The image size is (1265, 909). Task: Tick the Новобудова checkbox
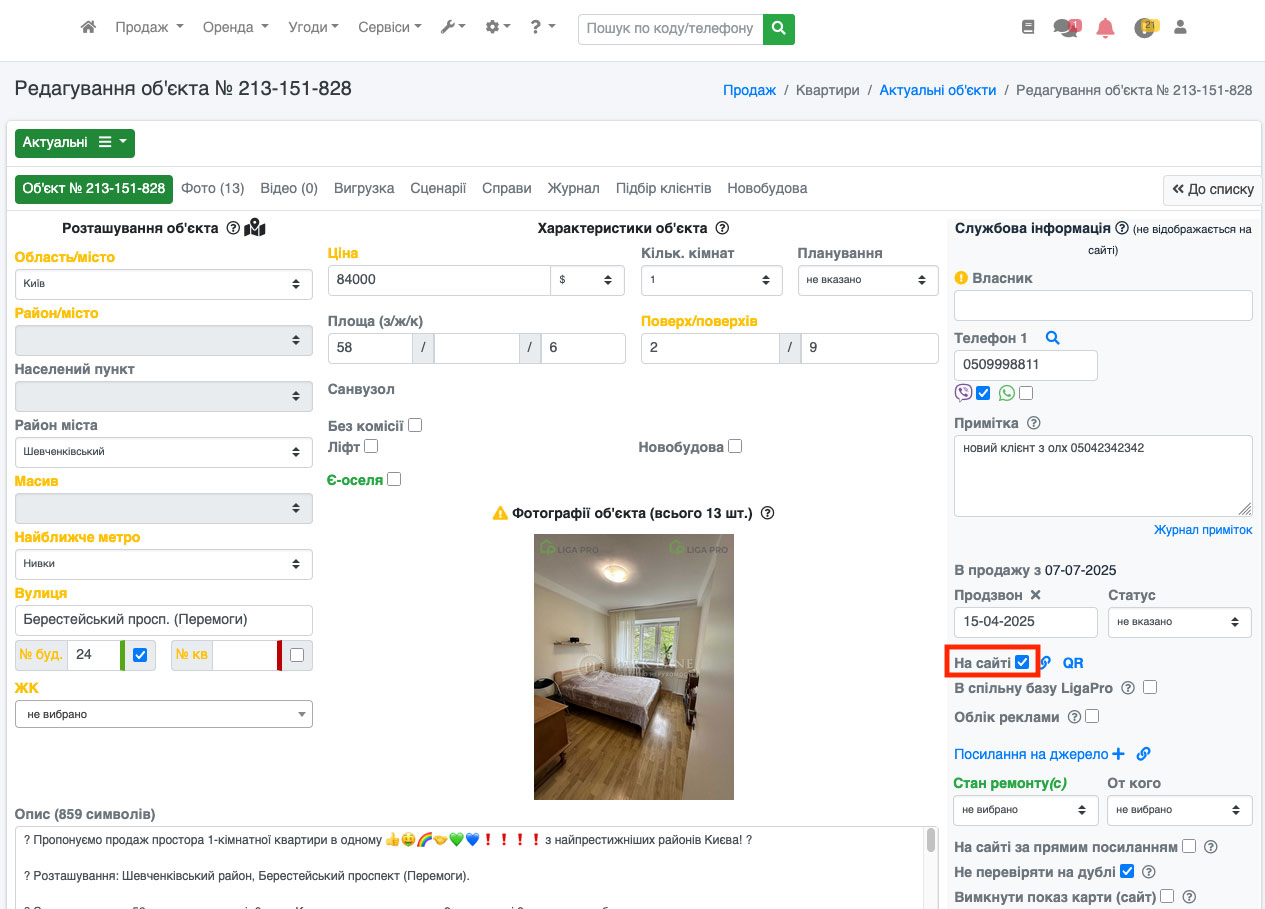tap(735, 447)
